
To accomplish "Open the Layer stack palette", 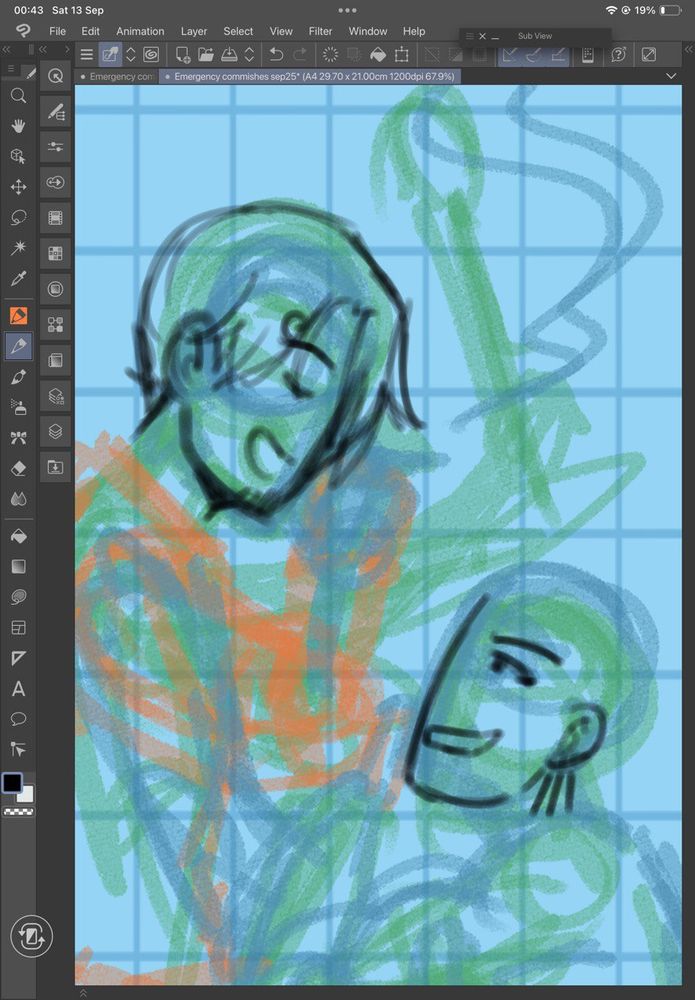I will click(55, 432).
